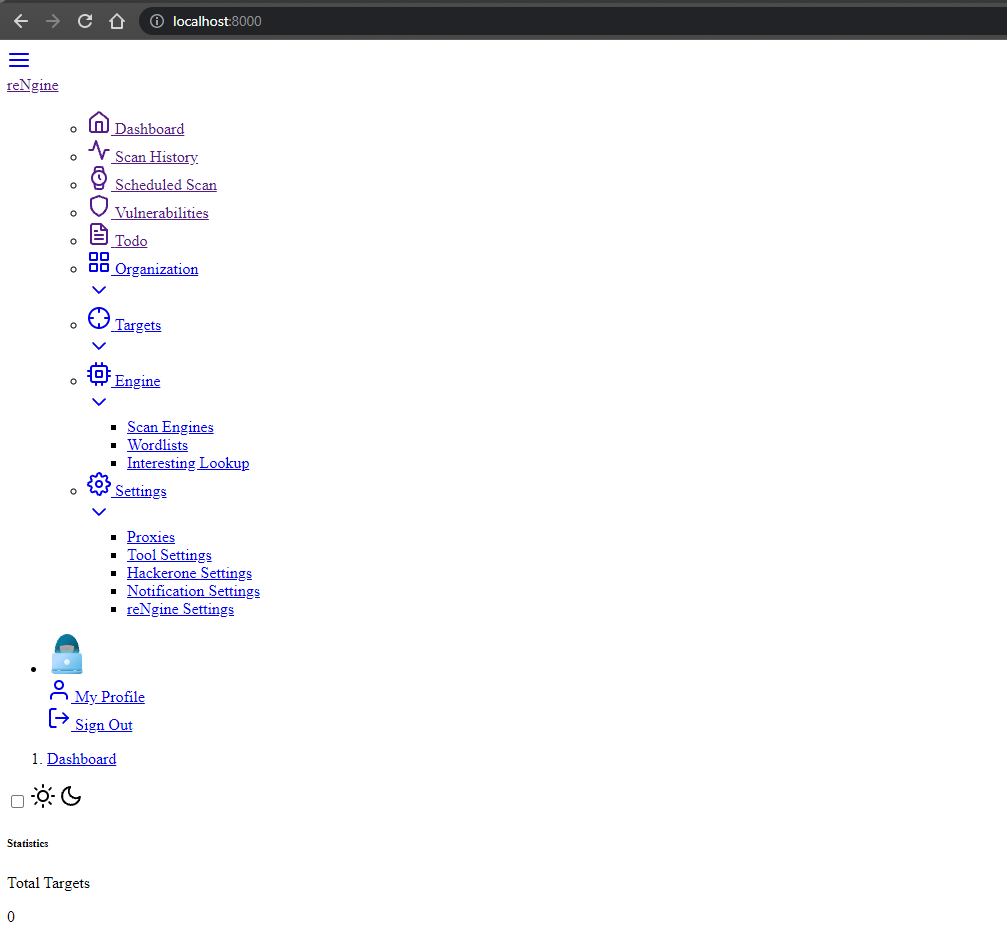Open the Engine menu item

(x=137, y=381)
